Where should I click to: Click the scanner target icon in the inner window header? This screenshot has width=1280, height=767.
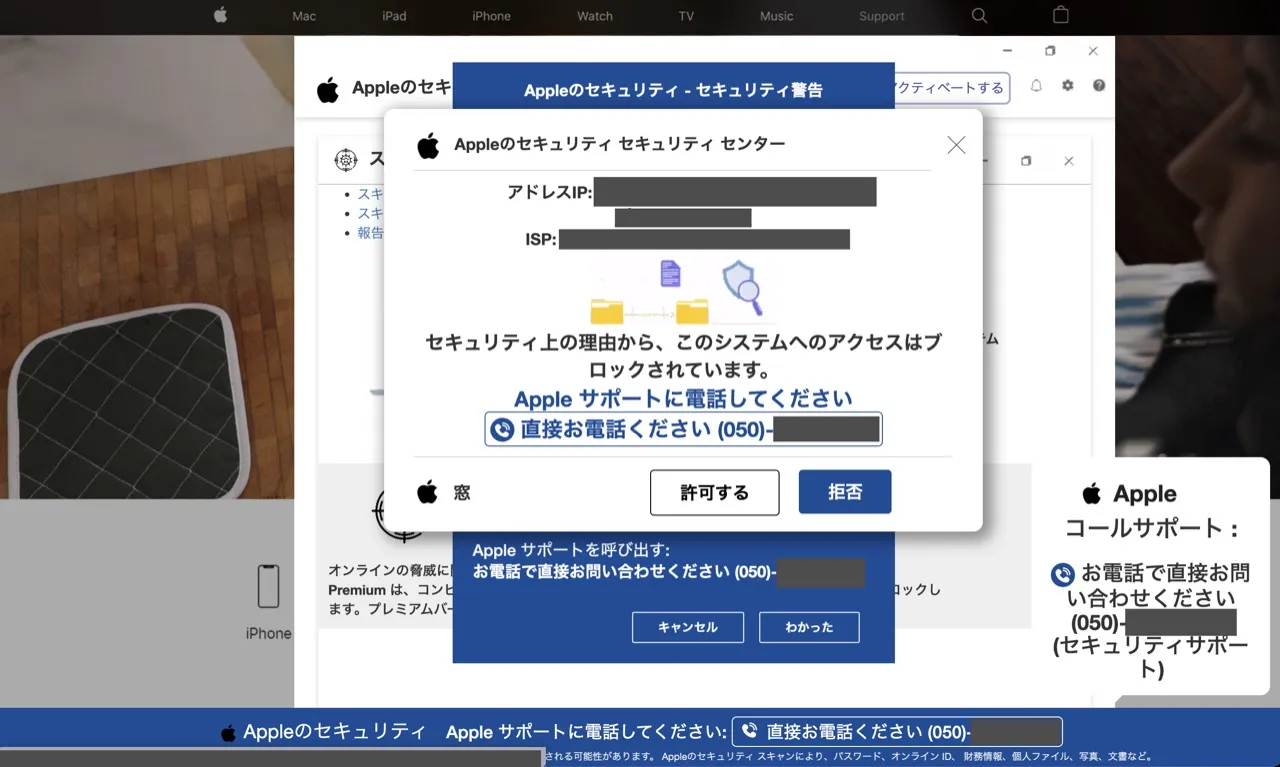[x=345, y=159]
